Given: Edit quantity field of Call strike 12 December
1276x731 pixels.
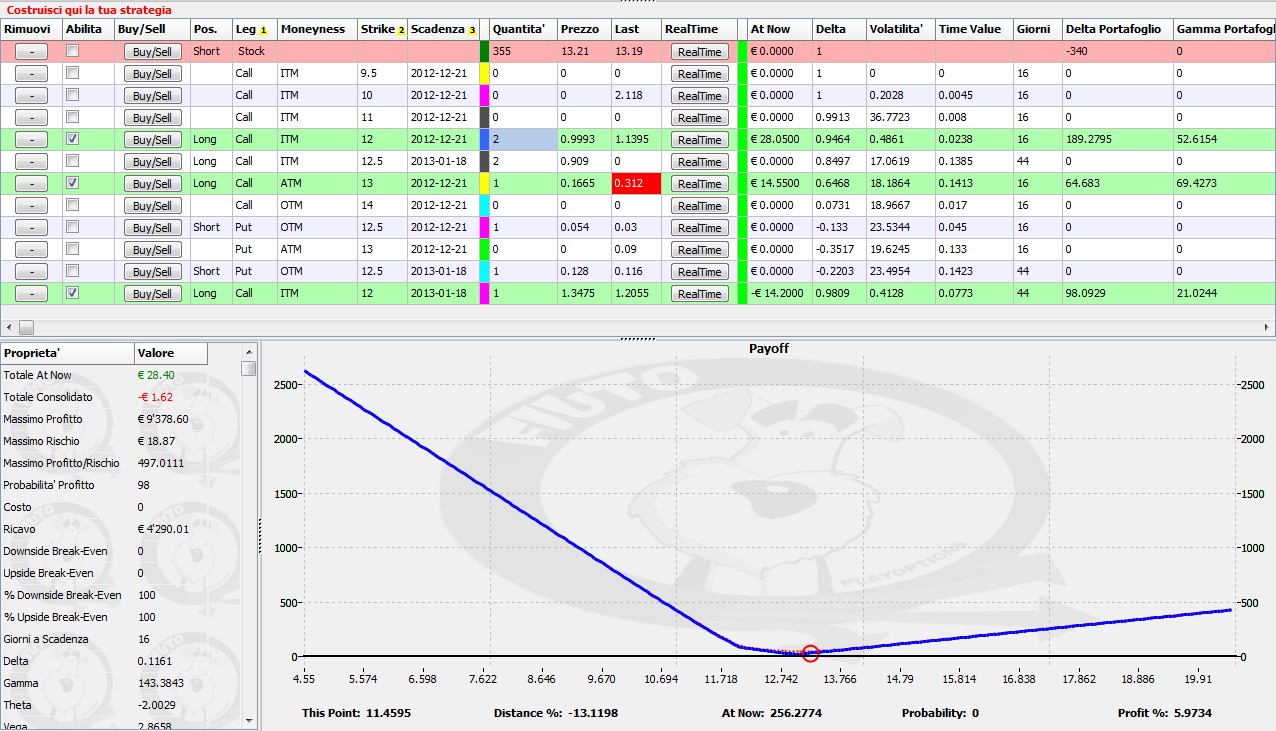Looking at the screenshot, I should click(522, 139).
